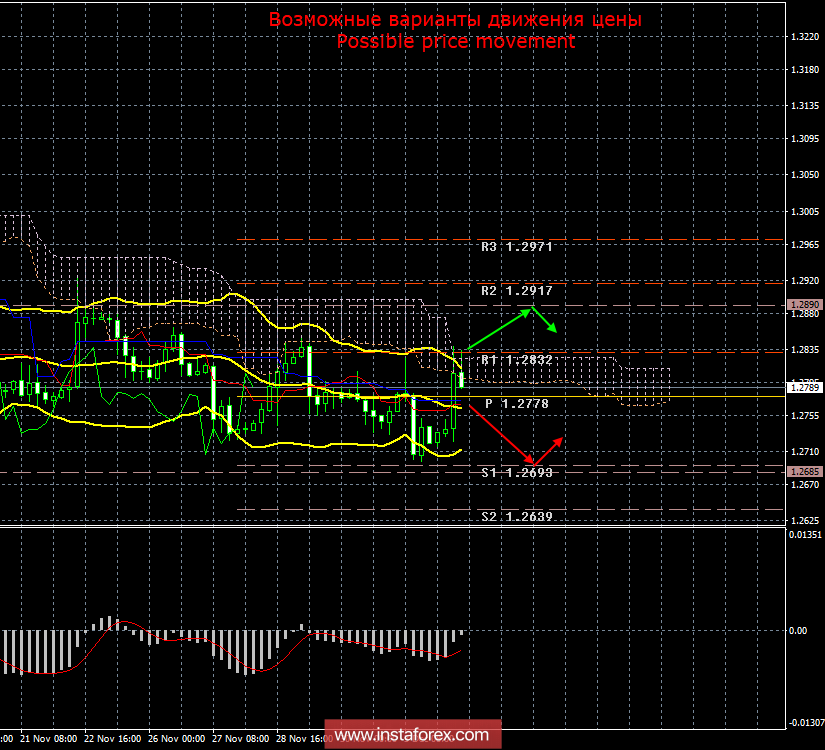Image resolution: width=825 pixels, height=750 pixels.
Task: Click the 1.3180 price axis value
Action: point(805,69)
